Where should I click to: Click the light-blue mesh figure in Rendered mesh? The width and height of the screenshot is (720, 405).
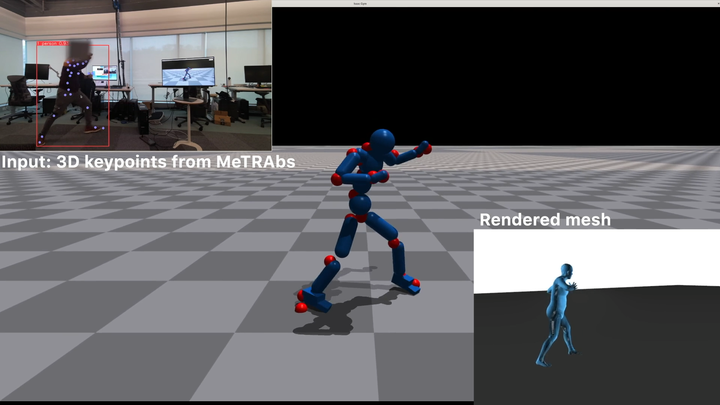(557, 315)
